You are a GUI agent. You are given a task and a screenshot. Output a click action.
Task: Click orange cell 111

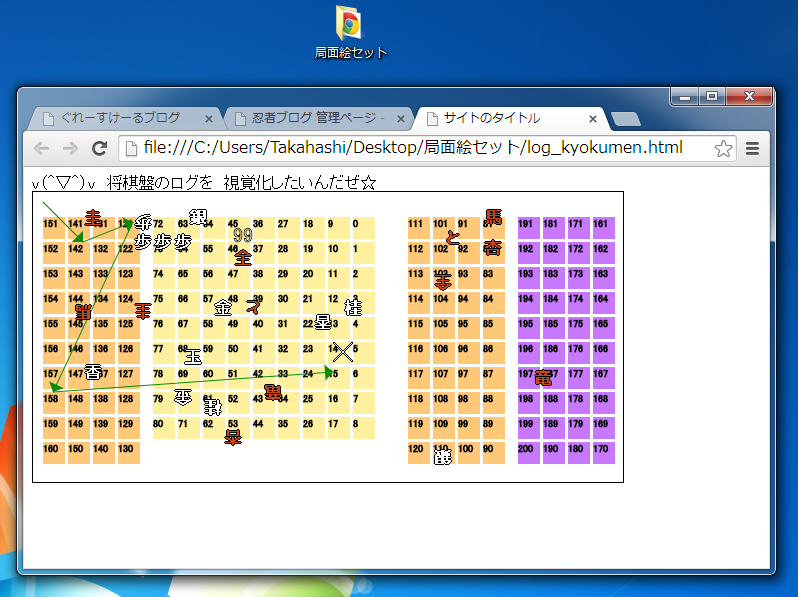(418, 228)
